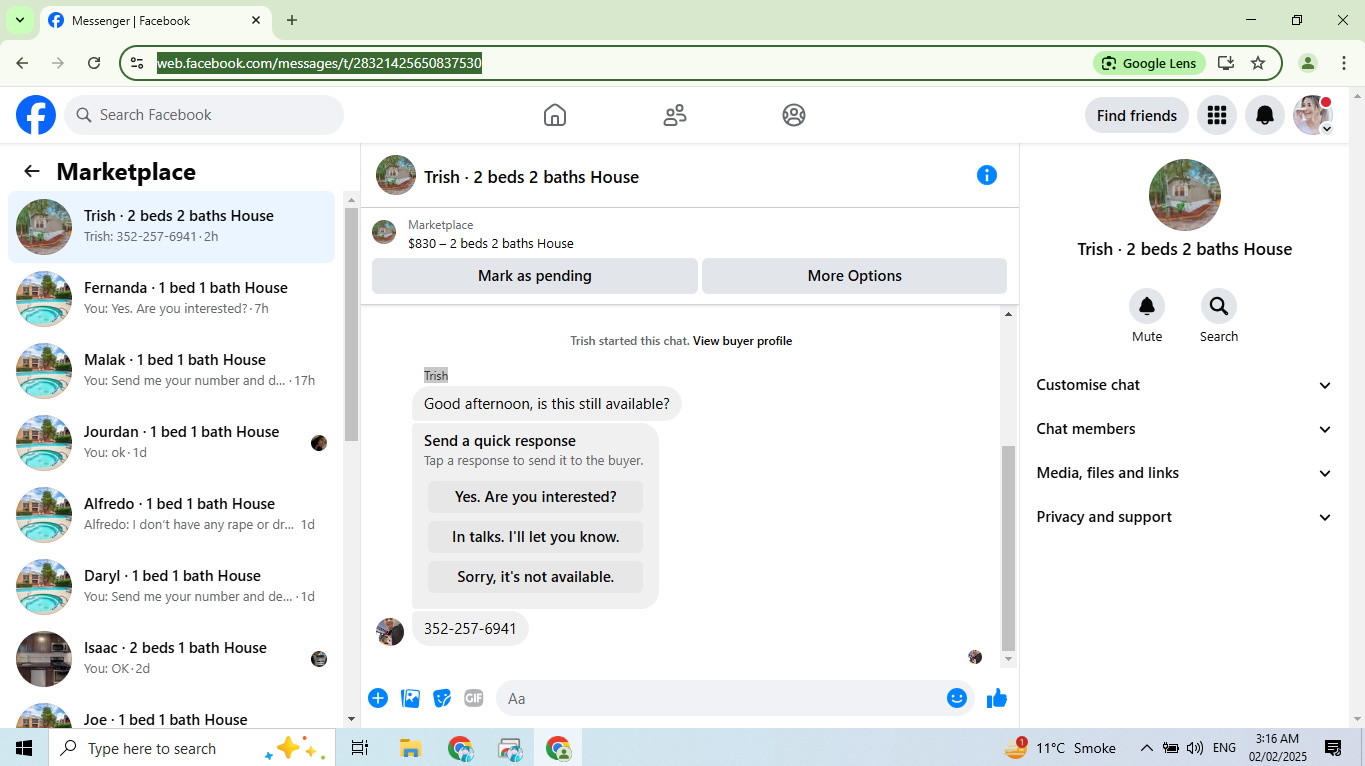Viewport: 1365px width, 766px height.
Task: Expand Media, files and links section
Action: 1185,473
